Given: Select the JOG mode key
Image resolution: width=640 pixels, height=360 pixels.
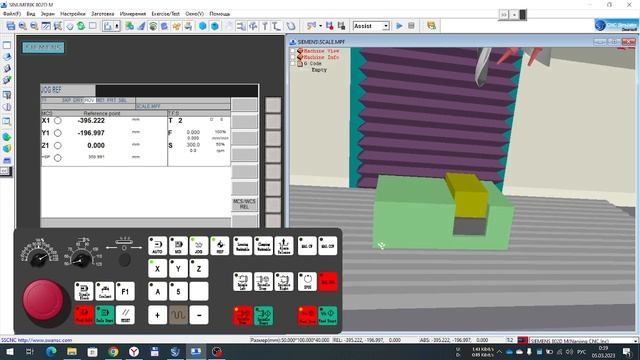Looking at the screenshot, I should point(199,246).
